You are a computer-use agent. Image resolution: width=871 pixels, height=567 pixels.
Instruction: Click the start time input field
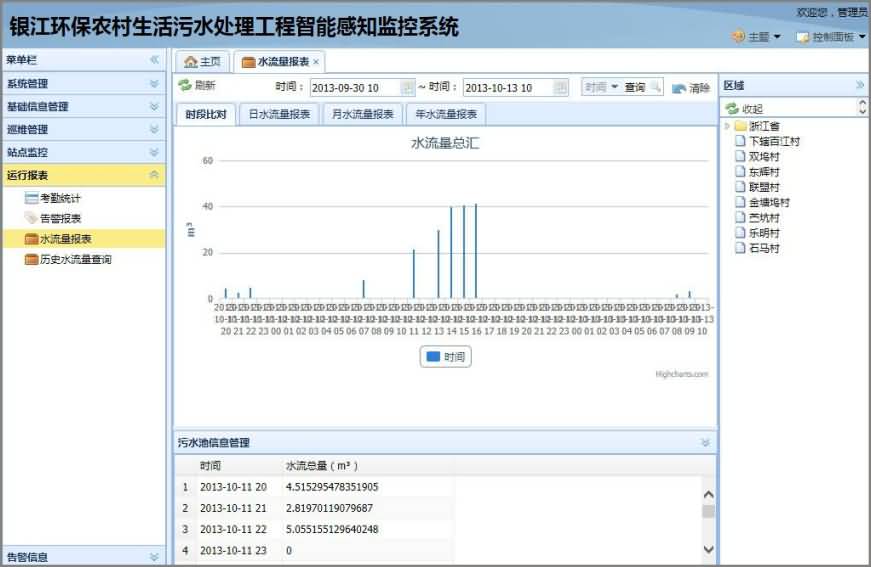(x=355, y=88)
